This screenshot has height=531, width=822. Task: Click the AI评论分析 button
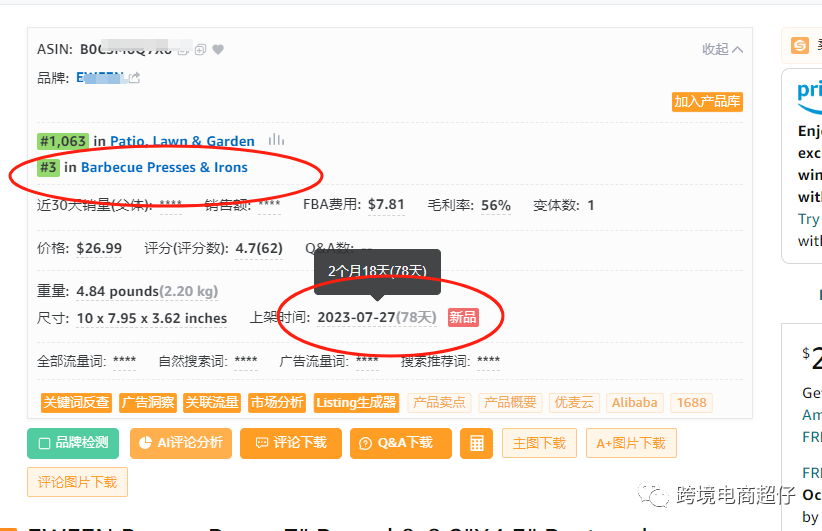(181, 443)
